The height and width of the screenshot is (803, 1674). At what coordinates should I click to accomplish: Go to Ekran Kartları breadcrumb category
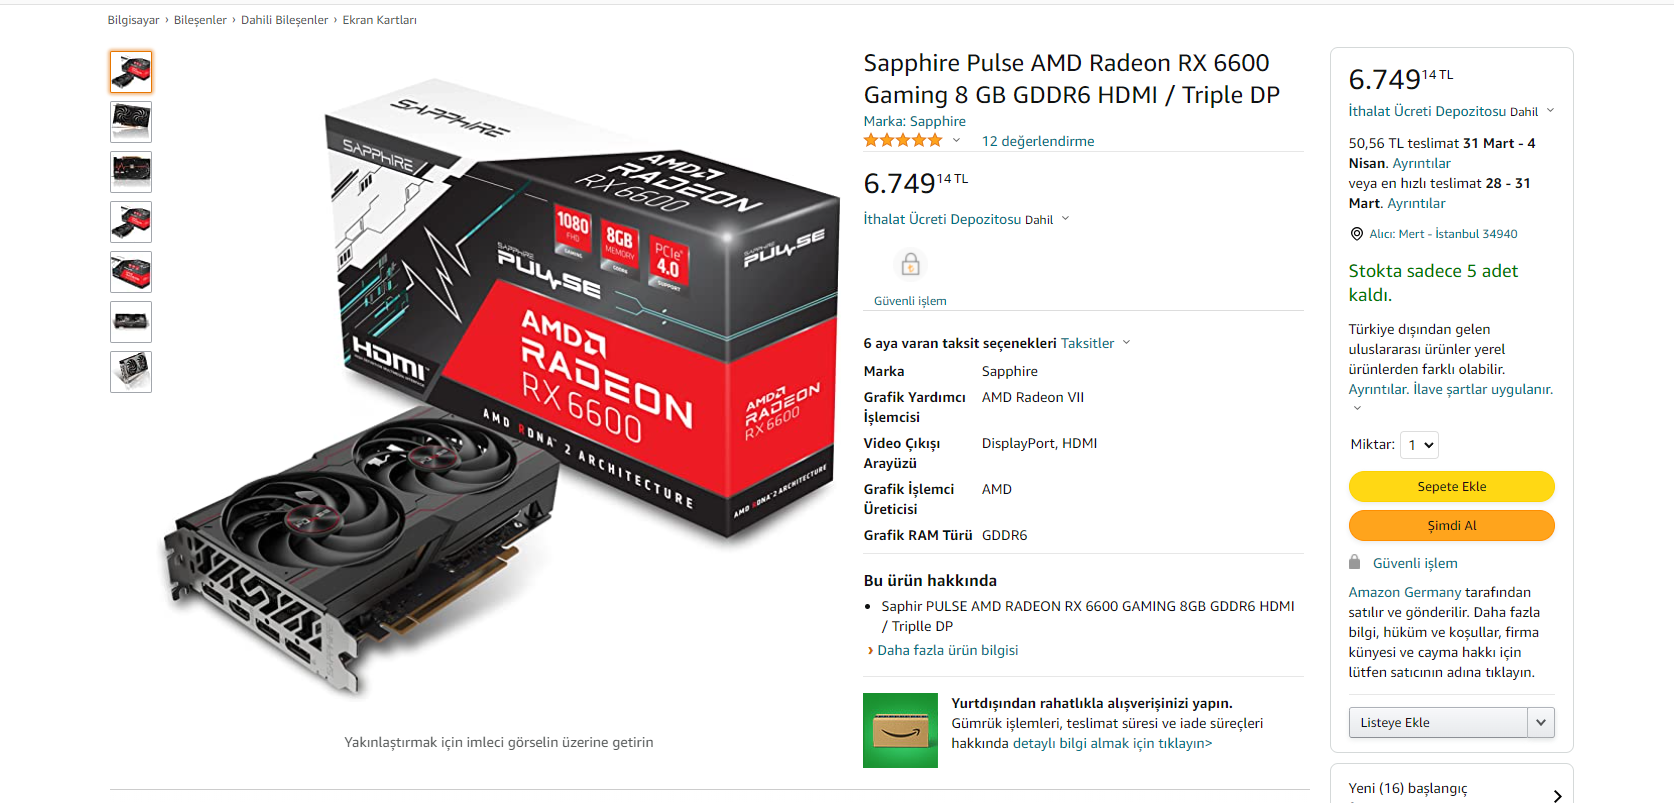pos(379,20)
